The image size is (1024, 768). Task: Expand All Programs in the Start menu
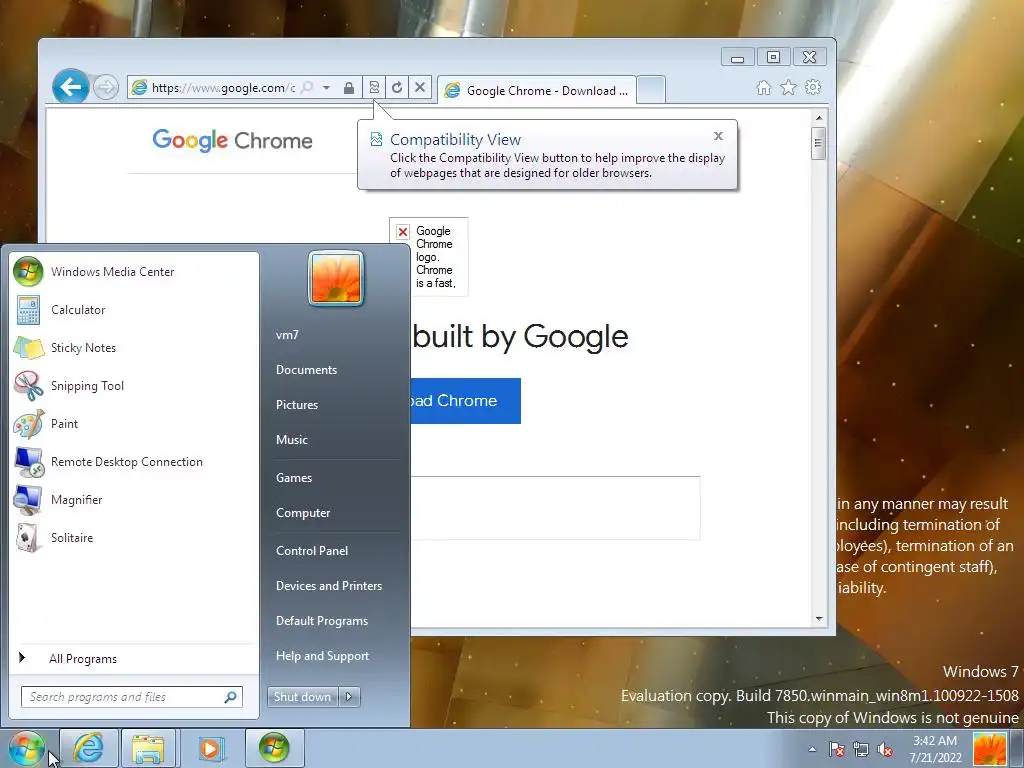pos(134,658)
